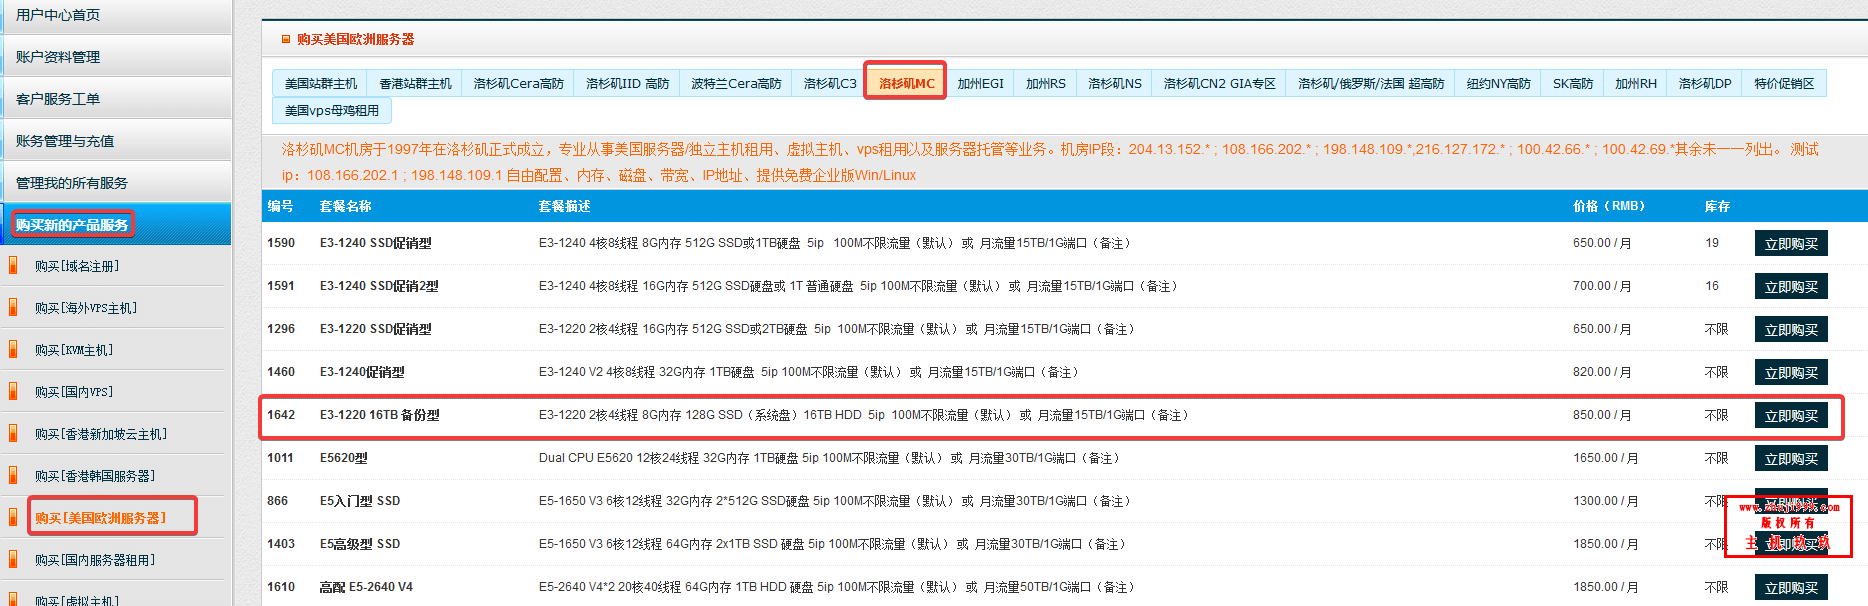
Task: Click the package name E3-1240促销型
Action: click(362, 372)
